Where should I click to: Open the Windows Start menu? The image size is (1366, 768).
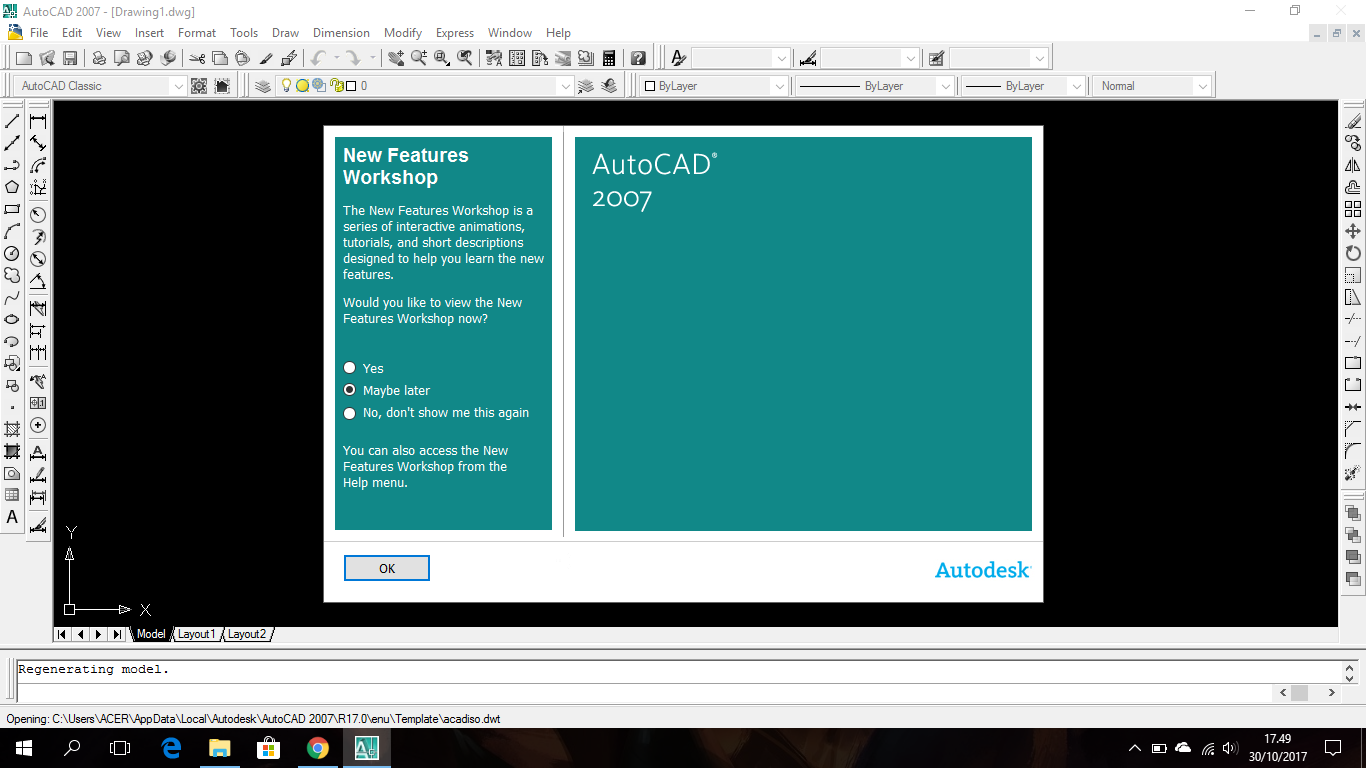point(24,748)
